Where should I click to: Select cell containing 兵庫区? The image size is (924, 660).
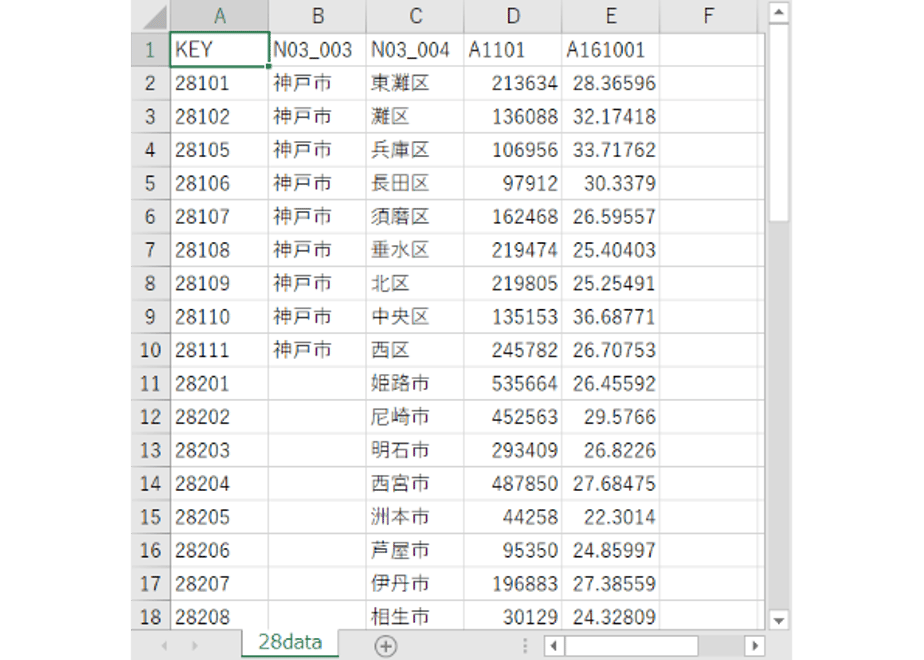tap(415, 150)
